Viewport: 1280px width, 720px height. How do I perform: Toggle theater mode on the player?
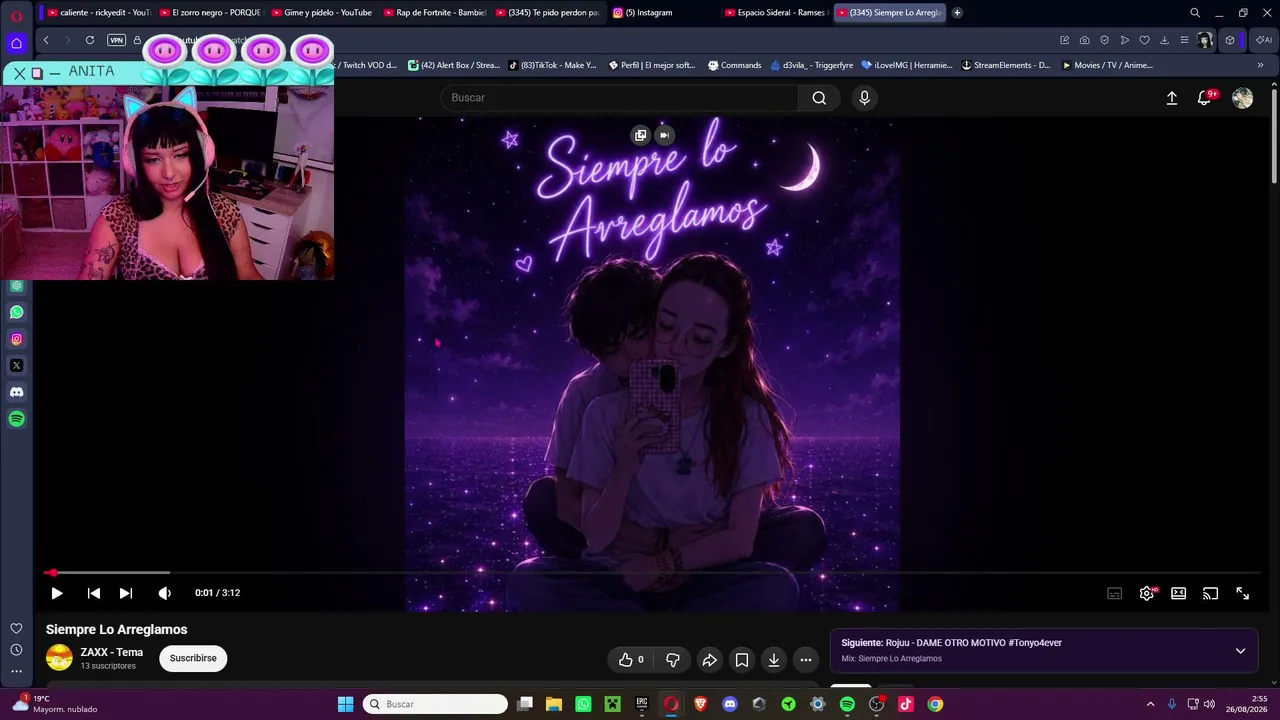[1179, 593]
